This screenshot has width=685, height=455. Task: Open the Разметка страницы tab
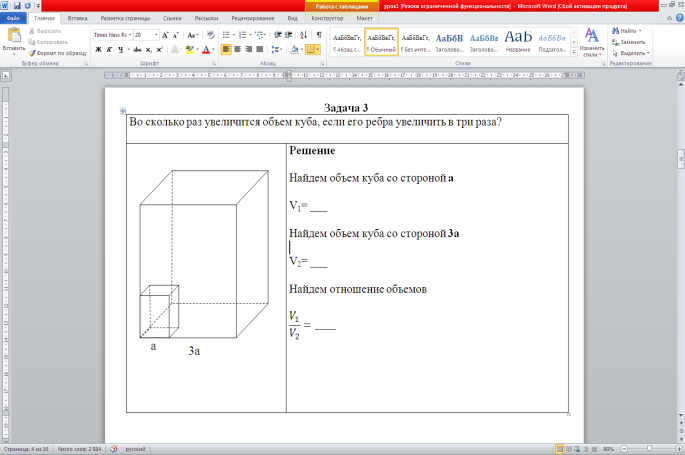coord(125,18)
